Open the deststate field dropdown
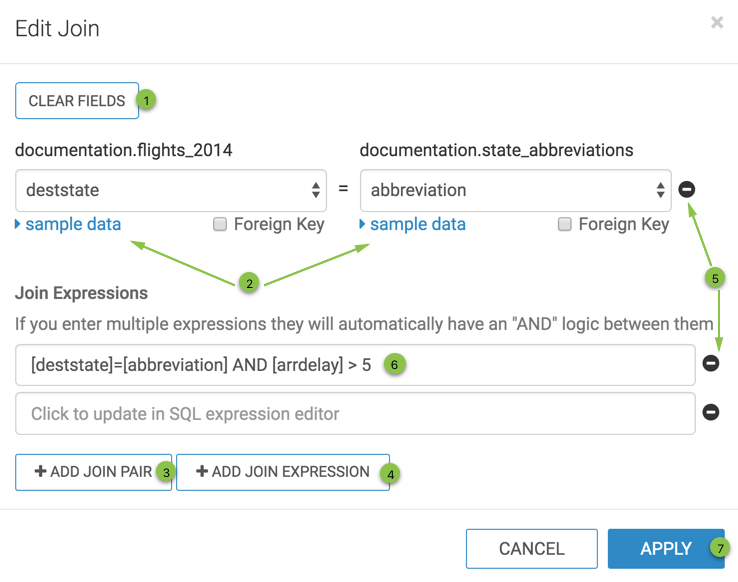Image resolution: width=738 pixels, height=582 pixels. pyautogui.click(x=171, y=190)
